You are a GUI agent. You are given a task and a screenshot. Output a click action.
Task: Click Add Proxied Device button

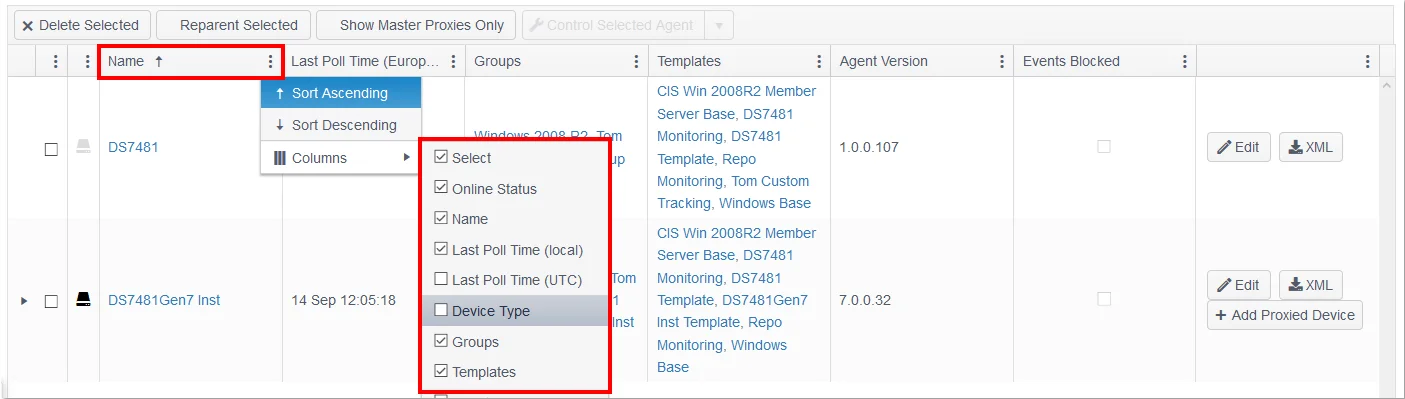tap(1285, 315)
